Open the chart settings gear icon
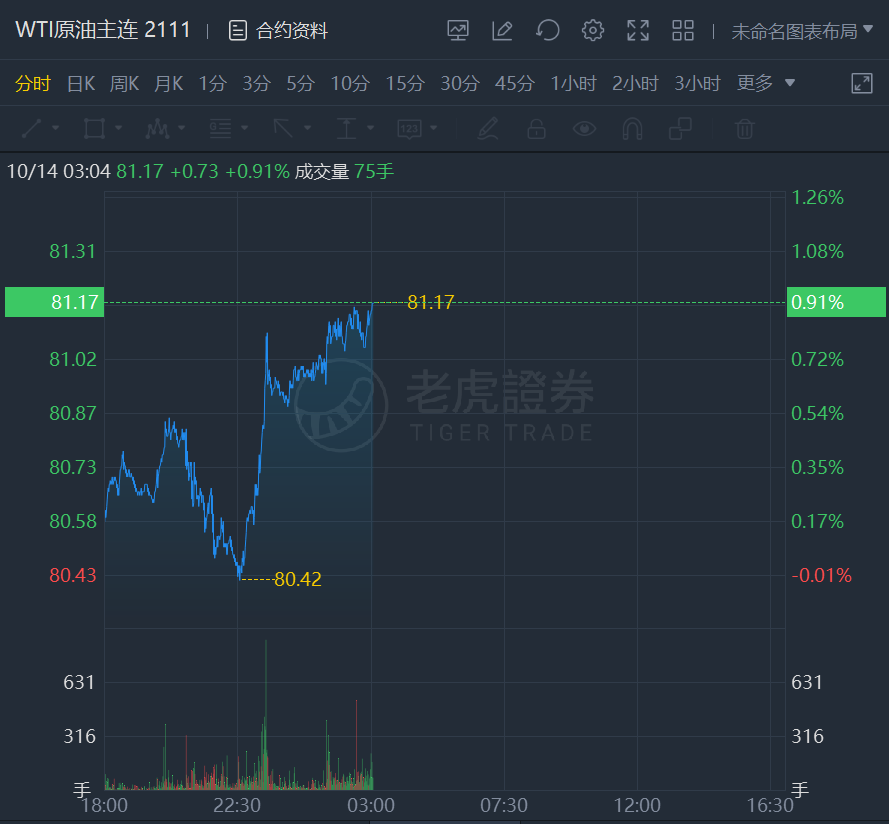 (x=592, y=31)
